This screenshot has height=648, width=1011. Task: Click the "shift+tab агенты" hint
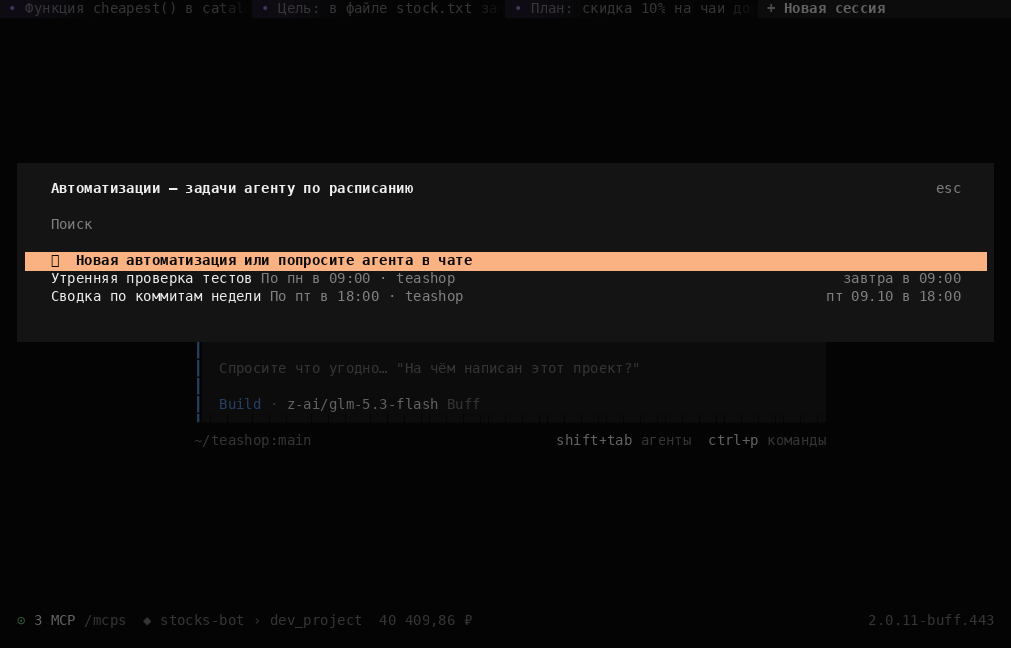(623, 440)
